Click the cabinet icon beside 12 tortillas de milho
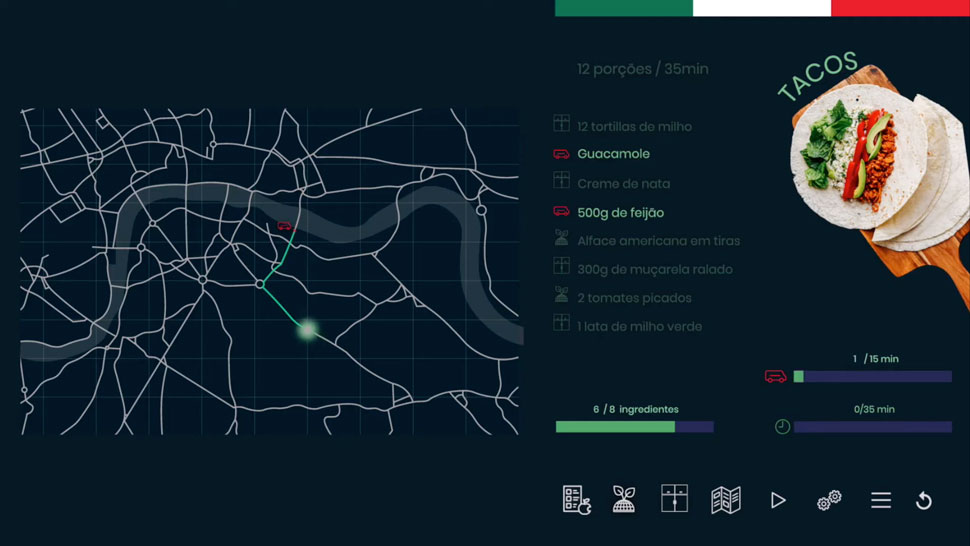970x546 pixels. [561, 125]
